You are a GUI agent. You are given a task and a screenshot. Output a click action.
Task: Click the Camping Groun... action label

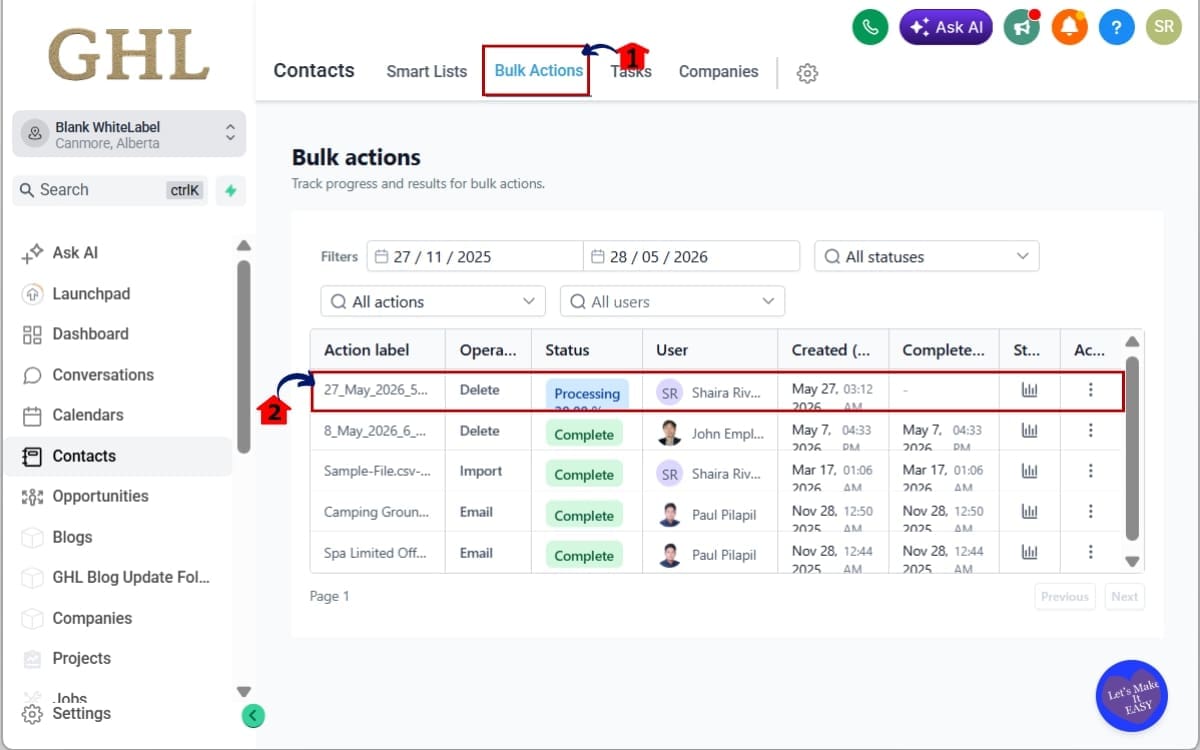[376, 512]
